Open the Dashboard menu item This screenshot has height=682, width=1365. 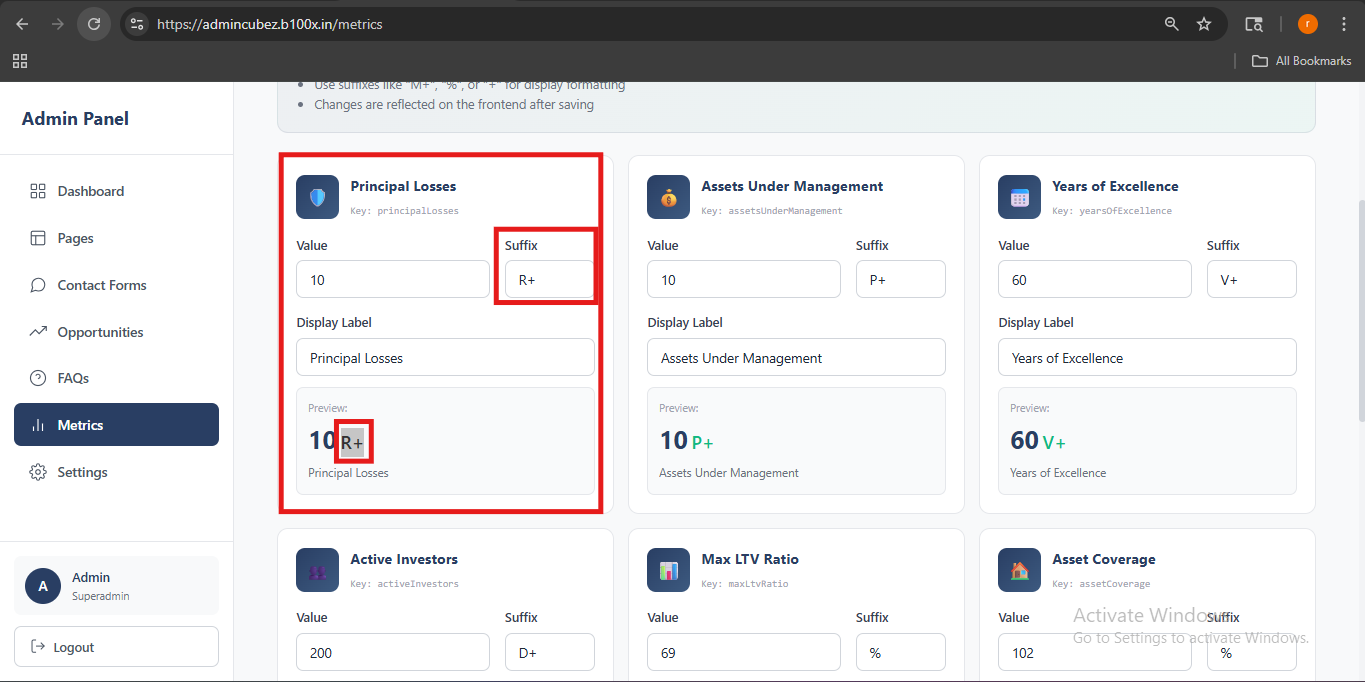(116, 191)
